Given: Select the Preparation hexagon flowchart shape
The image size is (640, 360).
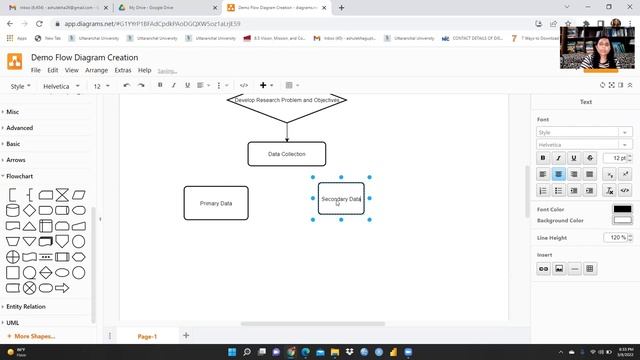Looking at the screenshot, I should click(78, 257).
